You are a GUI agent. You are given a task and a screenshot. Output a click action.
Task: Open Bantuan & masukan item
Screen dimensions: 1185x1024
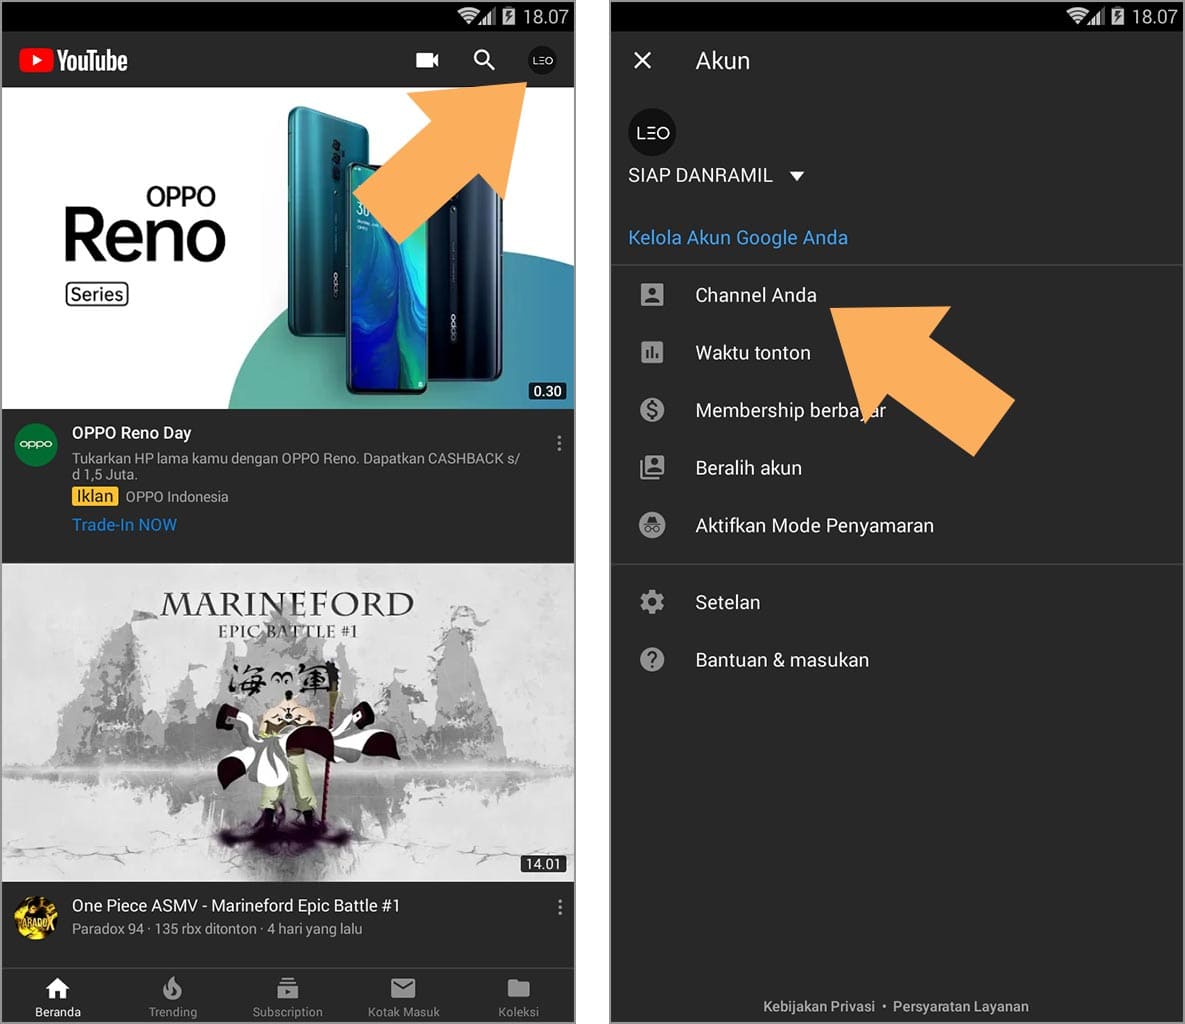(x=897, y=660)
